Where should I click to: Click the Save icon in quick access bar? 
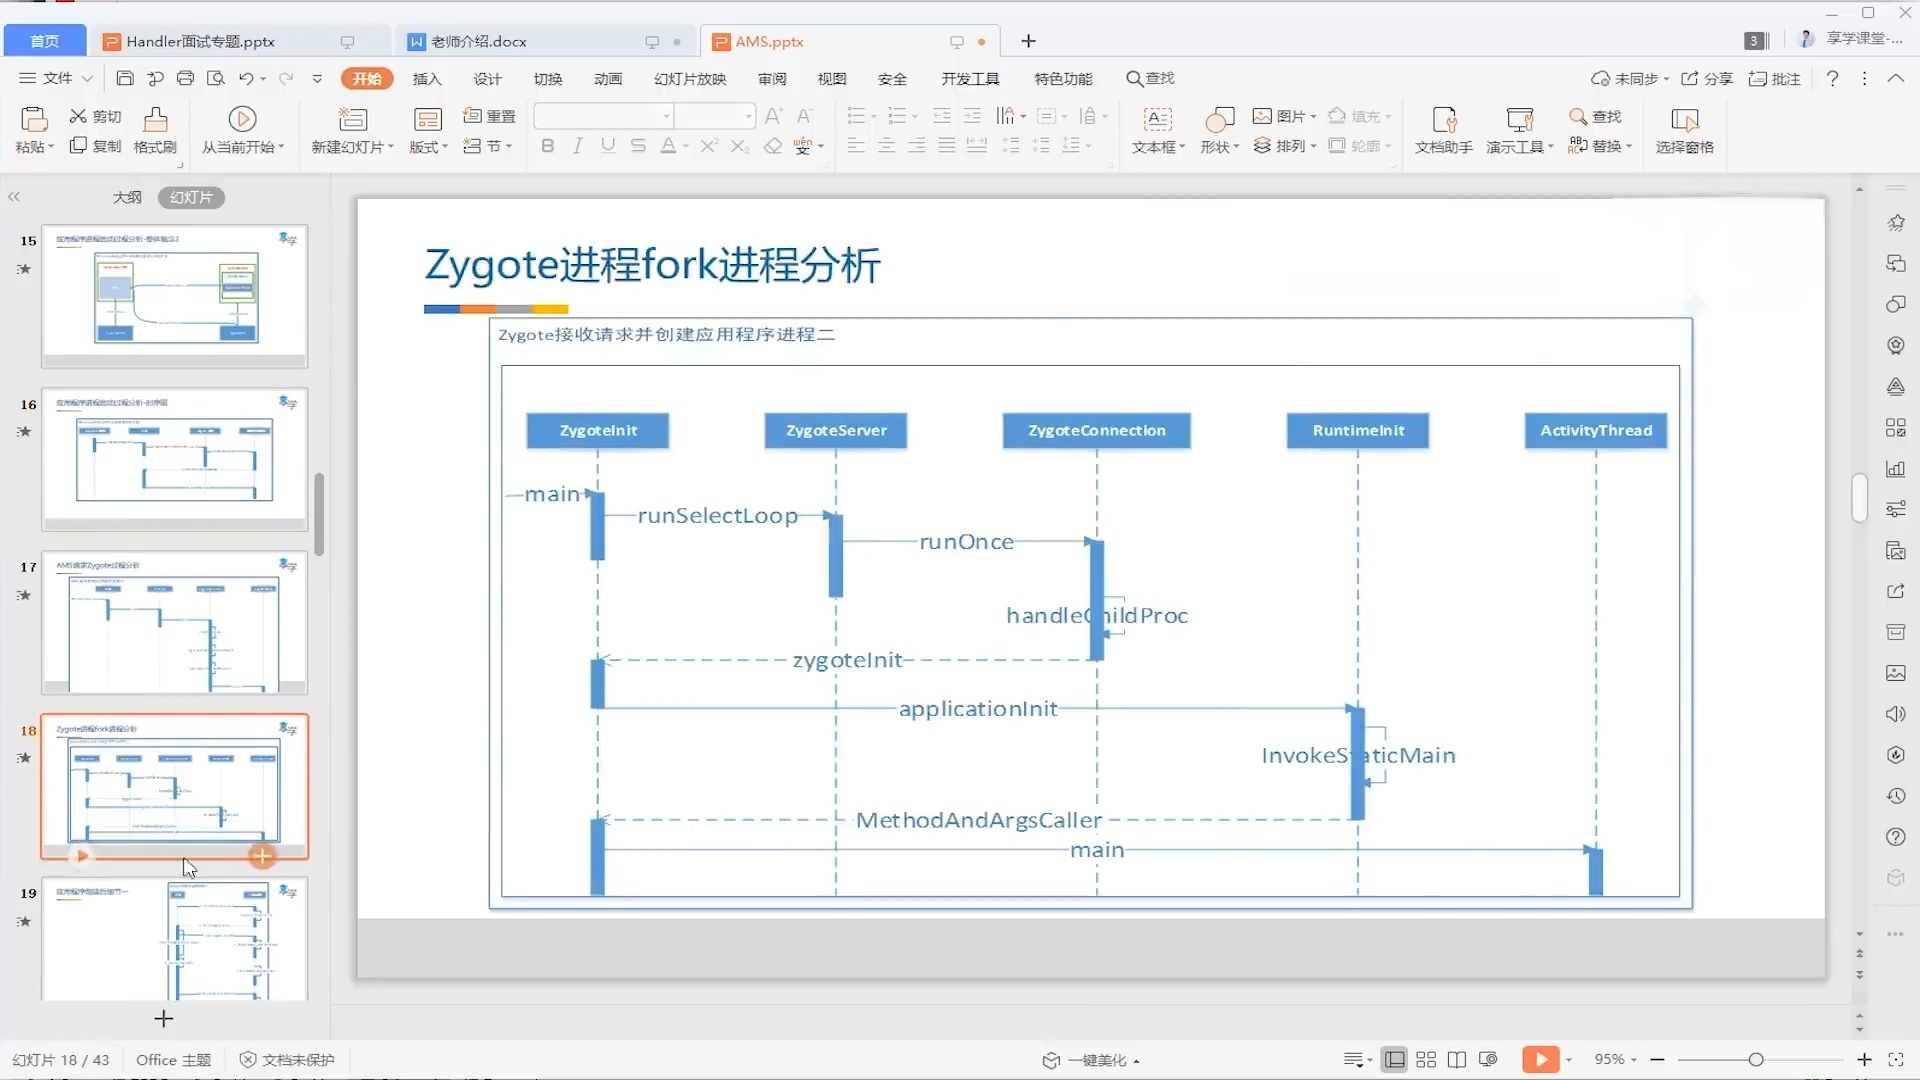coord(125,78)
